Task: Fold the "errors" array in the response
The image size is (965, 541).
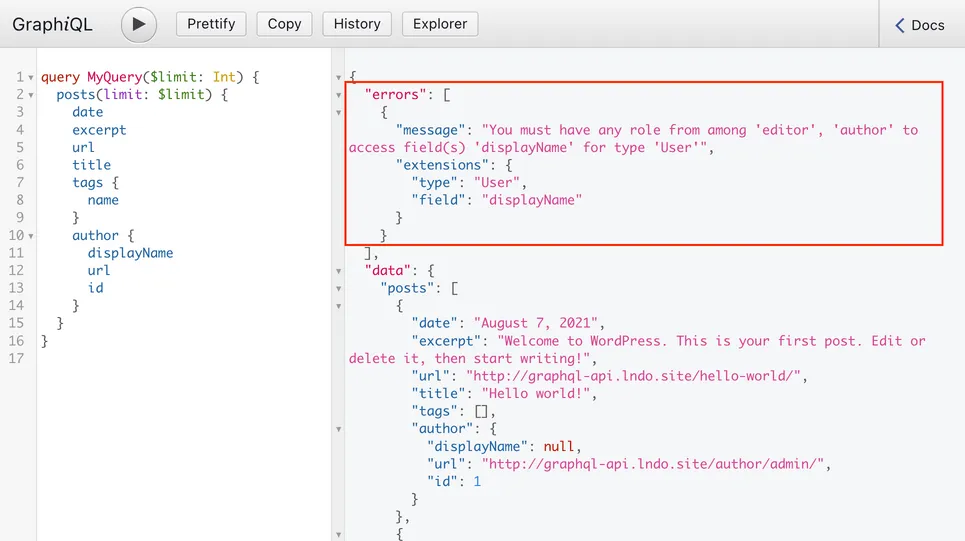Action: 338,95
